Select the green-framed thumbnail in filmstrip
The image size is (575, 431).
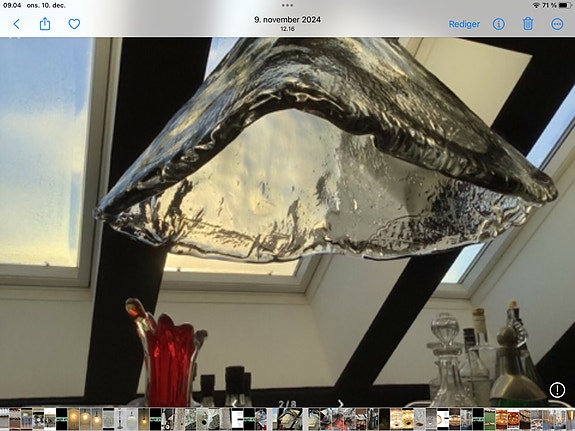[490, 419]
